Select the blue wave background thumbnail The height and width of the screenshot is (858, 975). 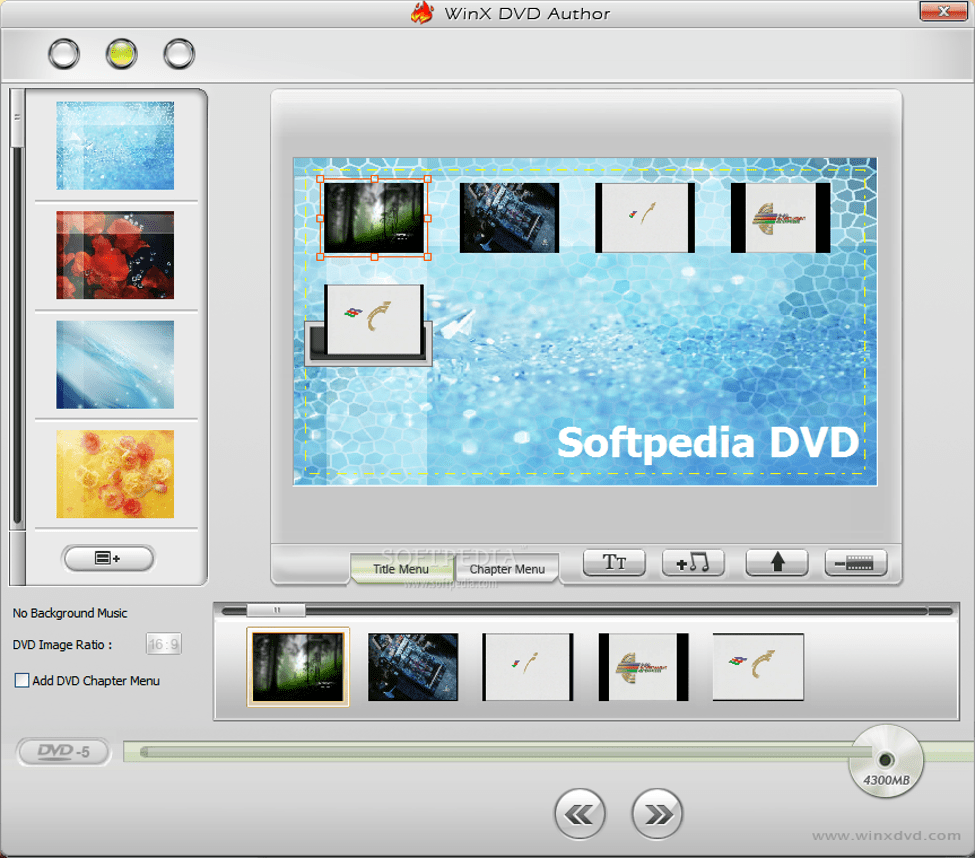click(x=115, y=364)
